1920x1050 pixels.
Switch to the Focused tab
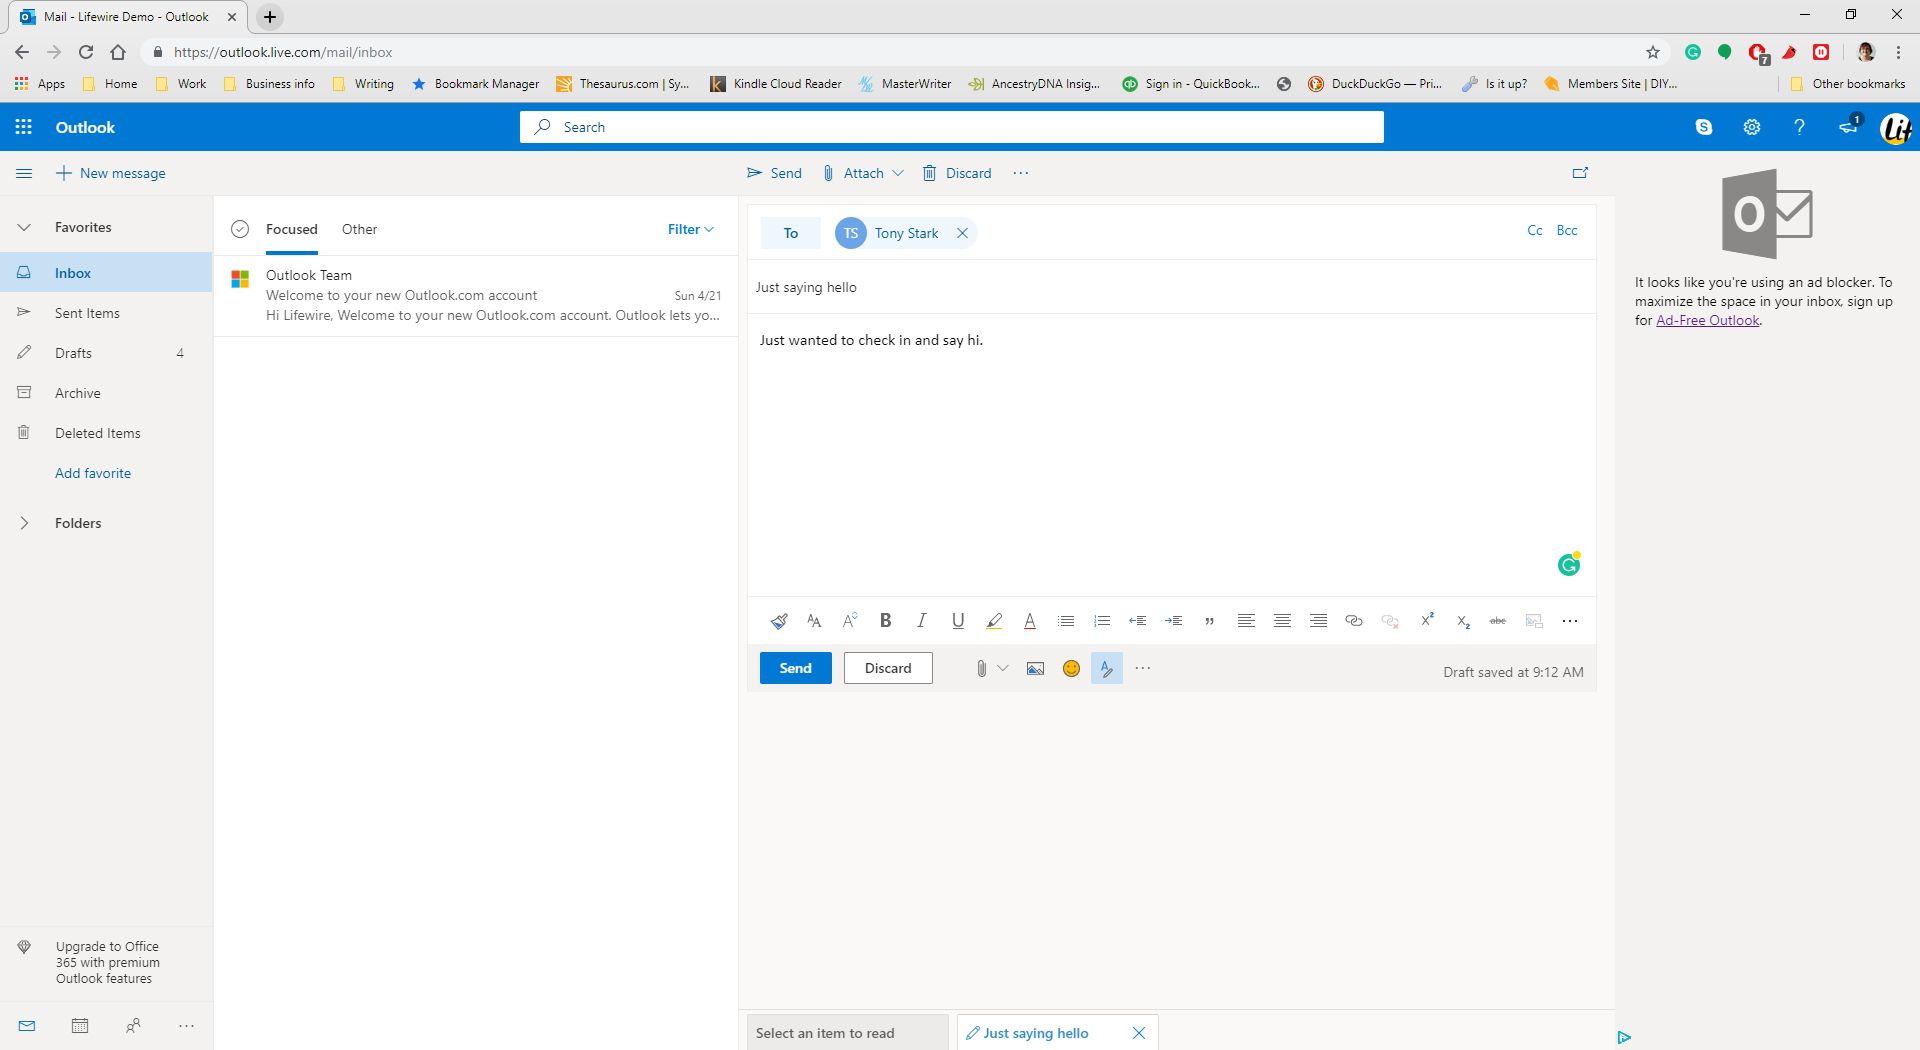(291, 229)
